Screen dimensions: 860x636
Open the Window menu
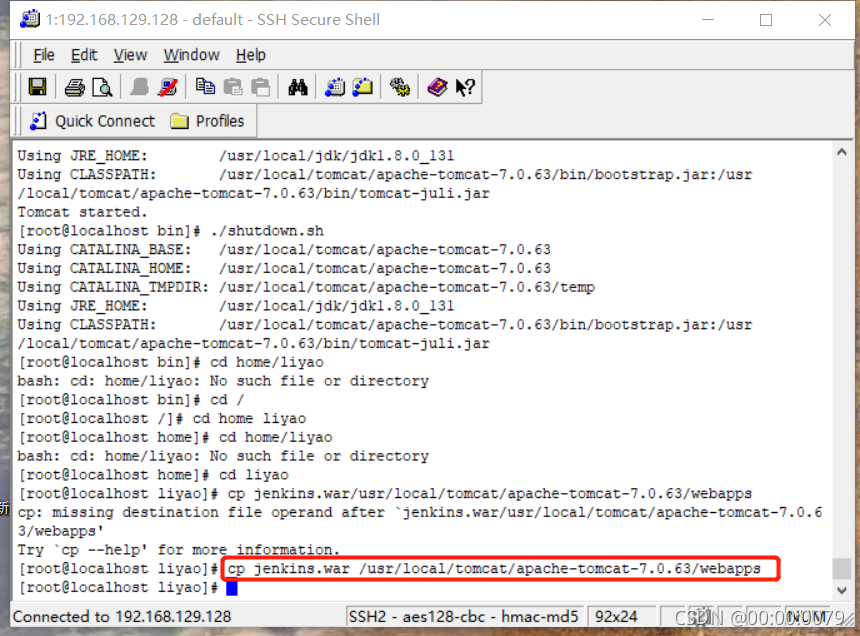[x=191, y=55]
